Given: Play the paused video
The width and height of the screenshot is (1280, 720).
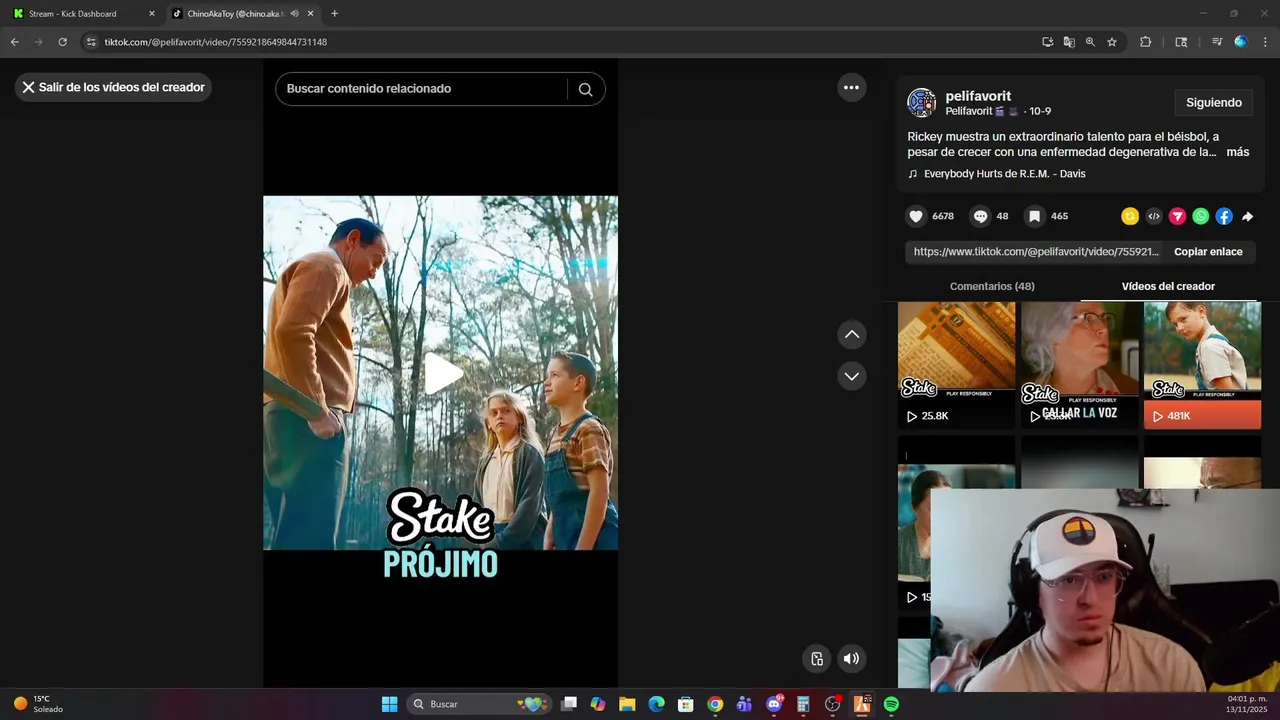Looking at the screenshot, I should [x=441, y=373].
